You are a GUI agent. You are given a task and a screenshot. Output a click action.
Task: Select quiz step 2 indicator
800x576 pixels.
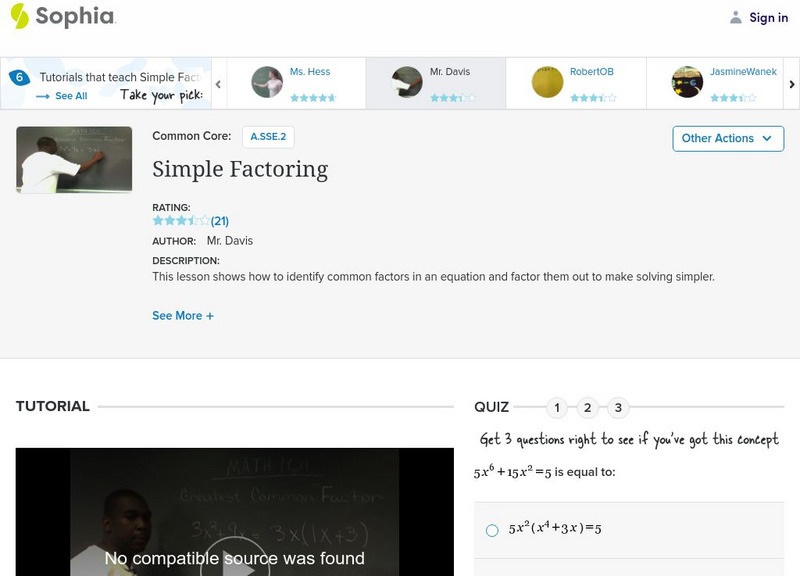[x=588, y=407]
